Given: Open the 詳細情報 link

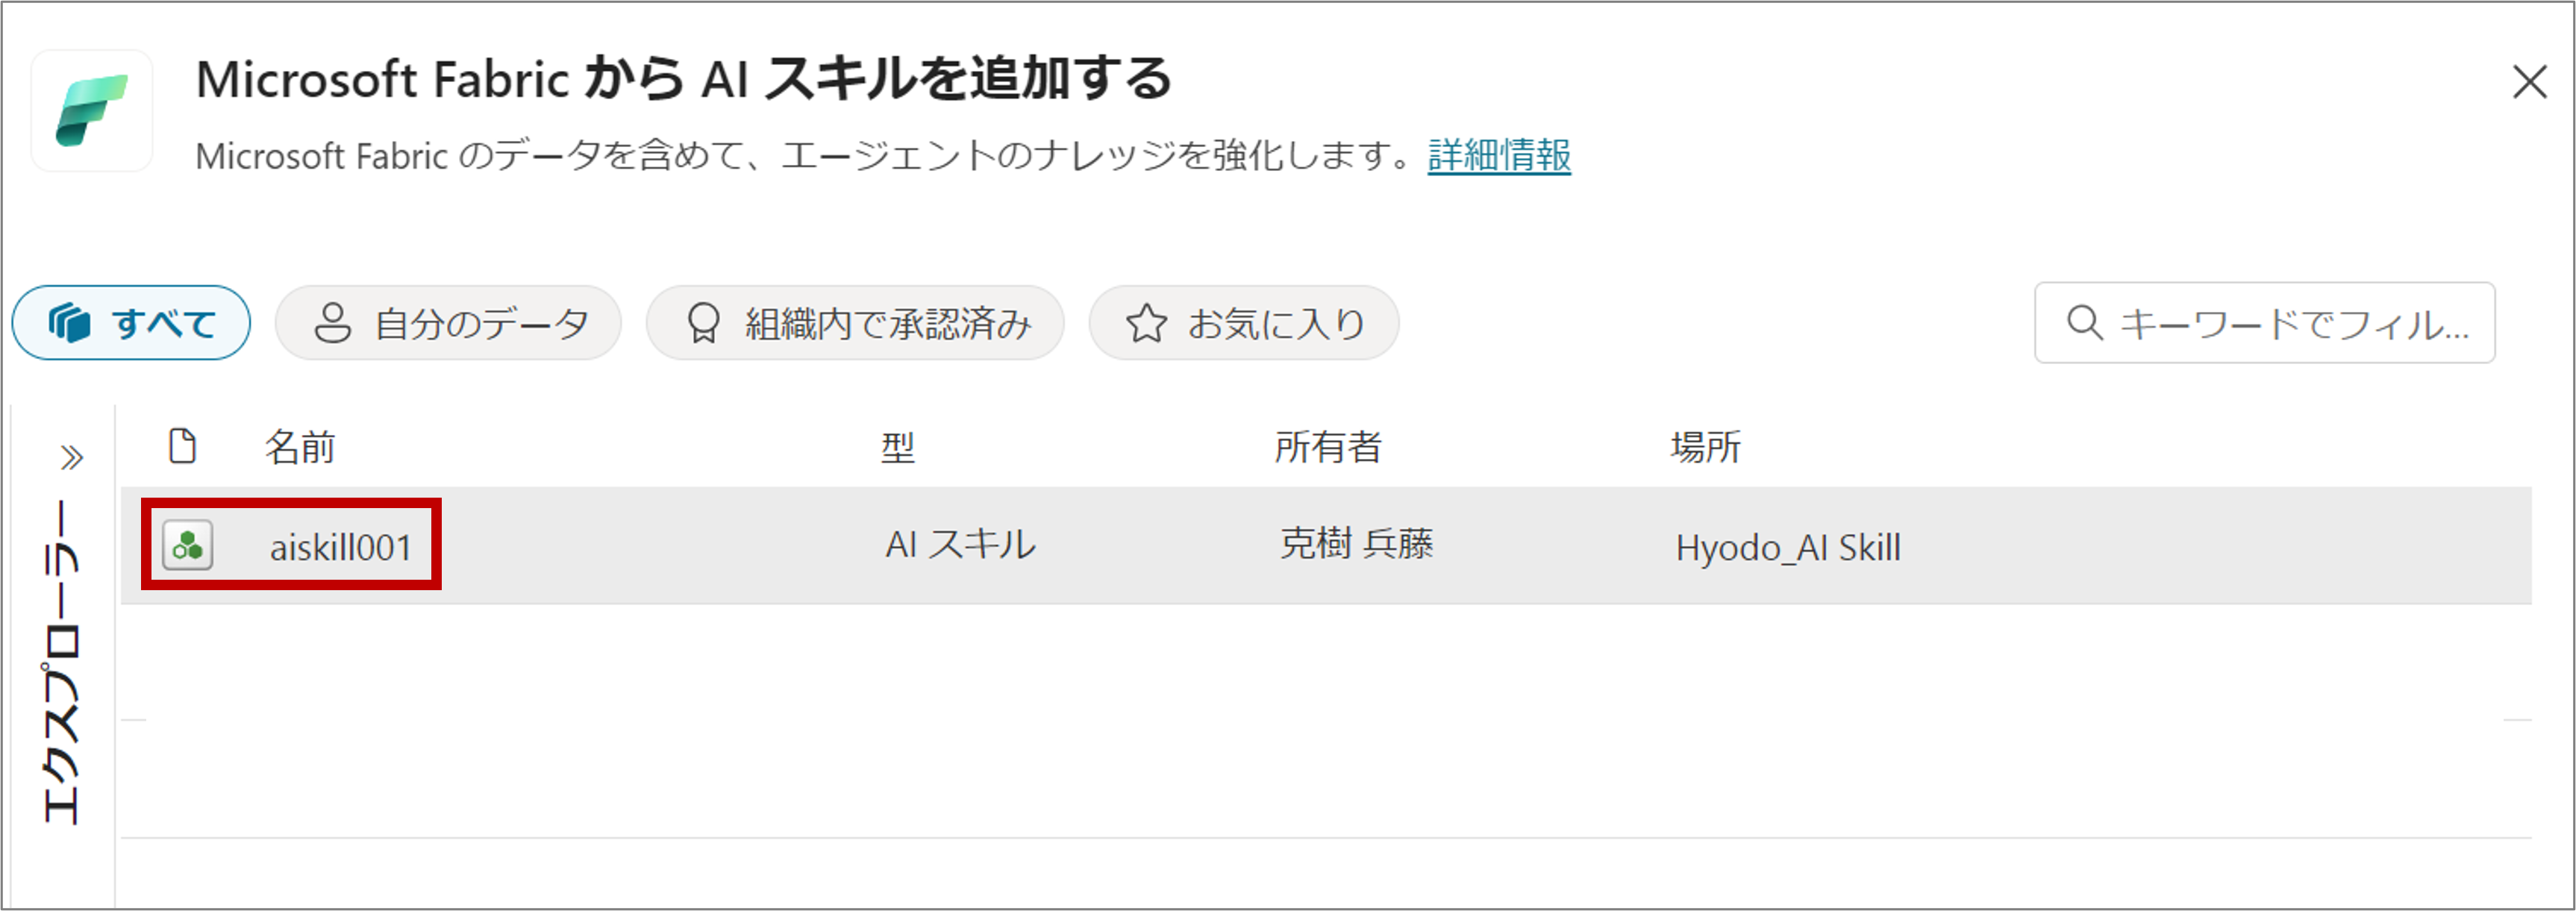Looking at the screenshot, I should 1498,156.
